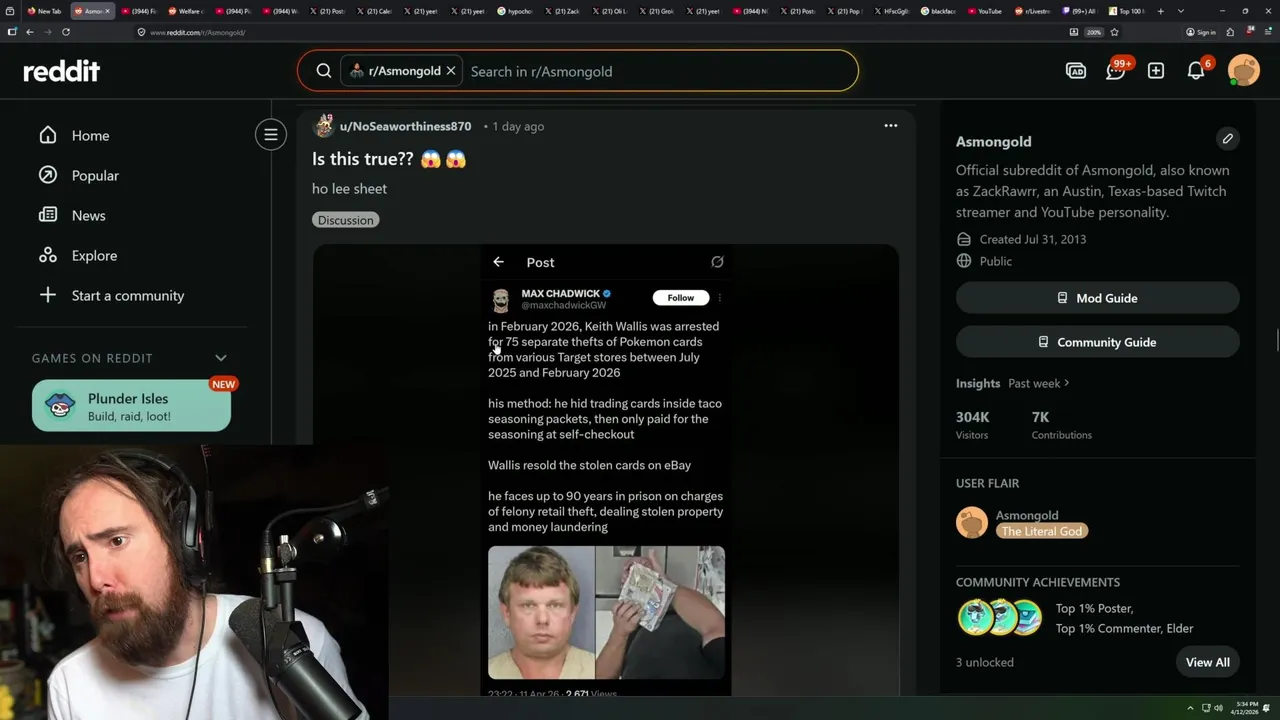Click the taskbar network icon
The image size is (1280, 720).
click(x=1204, y=708)
